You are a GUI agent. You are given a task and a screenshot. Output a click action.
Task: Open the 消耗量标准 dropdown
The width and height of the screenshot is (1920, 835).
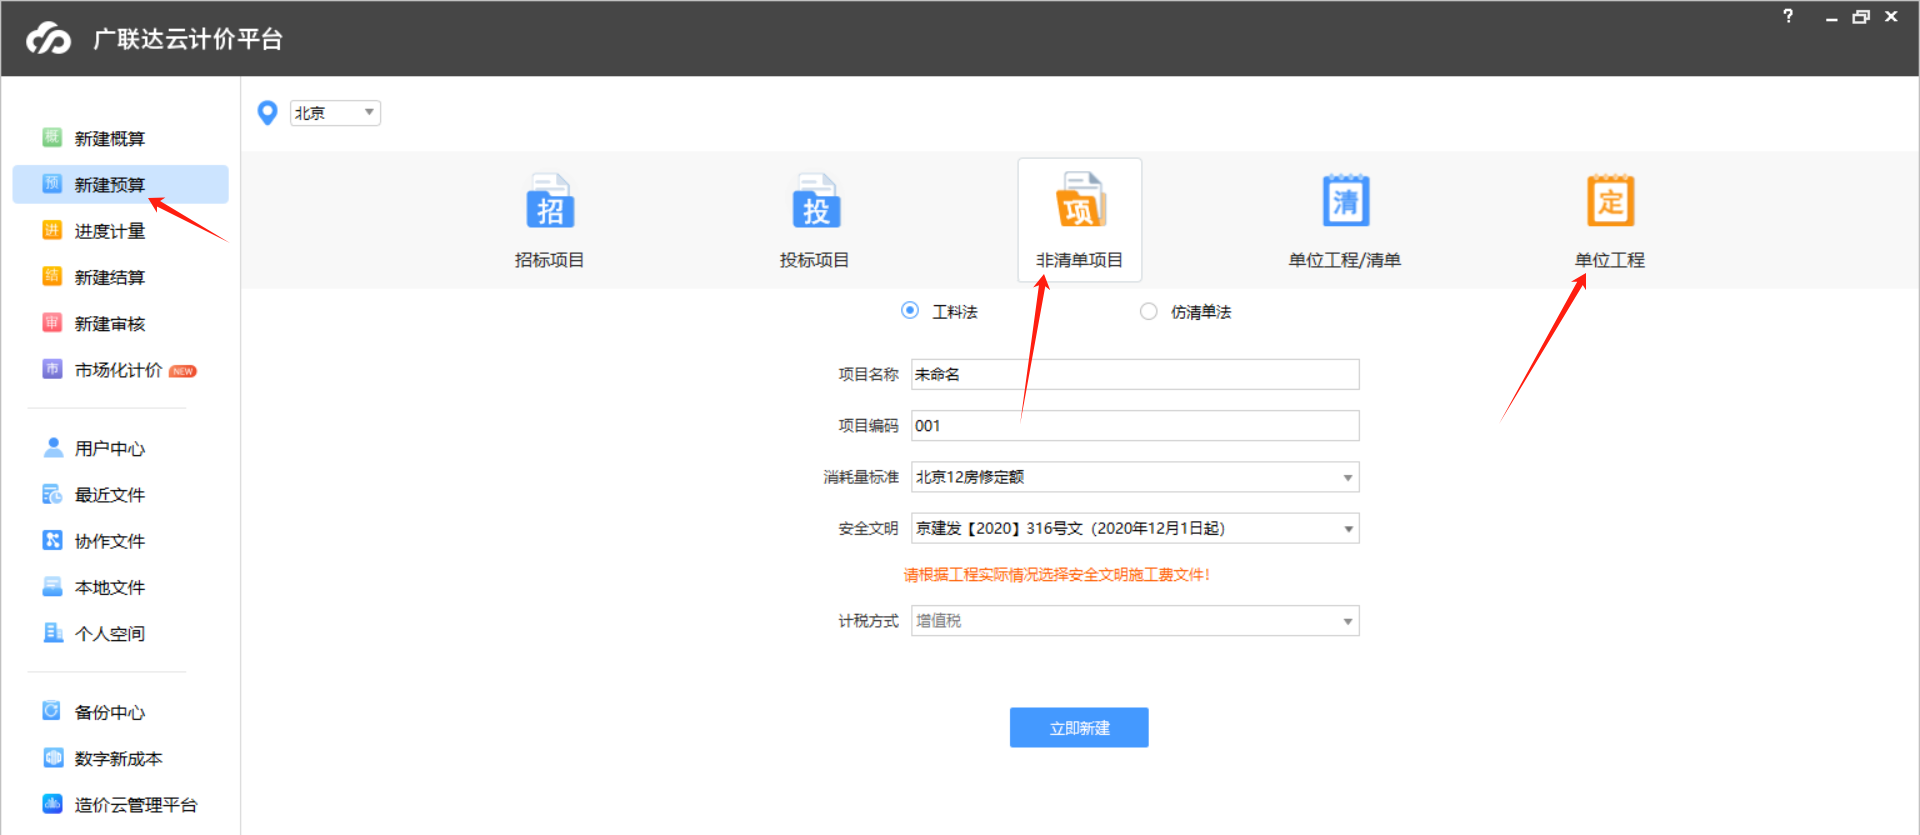coord(1135,477)
